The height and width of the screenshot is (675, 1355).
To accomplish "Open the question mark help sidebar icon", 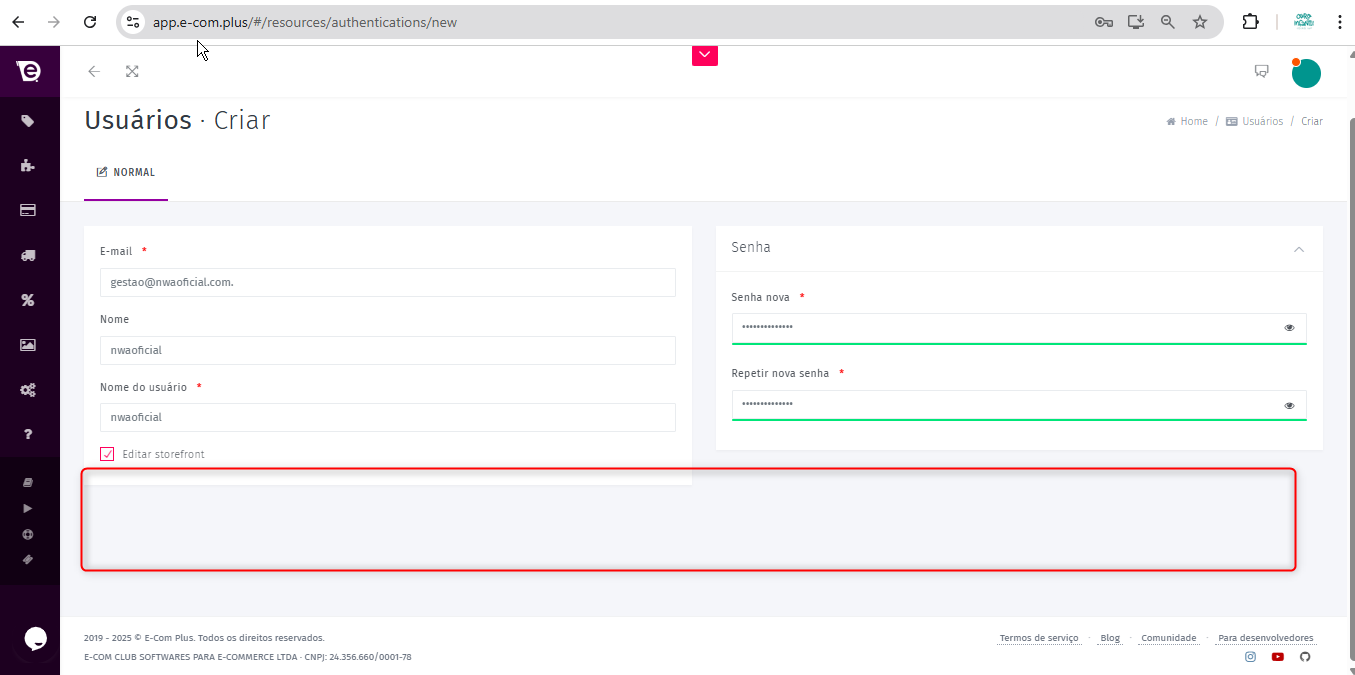I will click(28, 434).
